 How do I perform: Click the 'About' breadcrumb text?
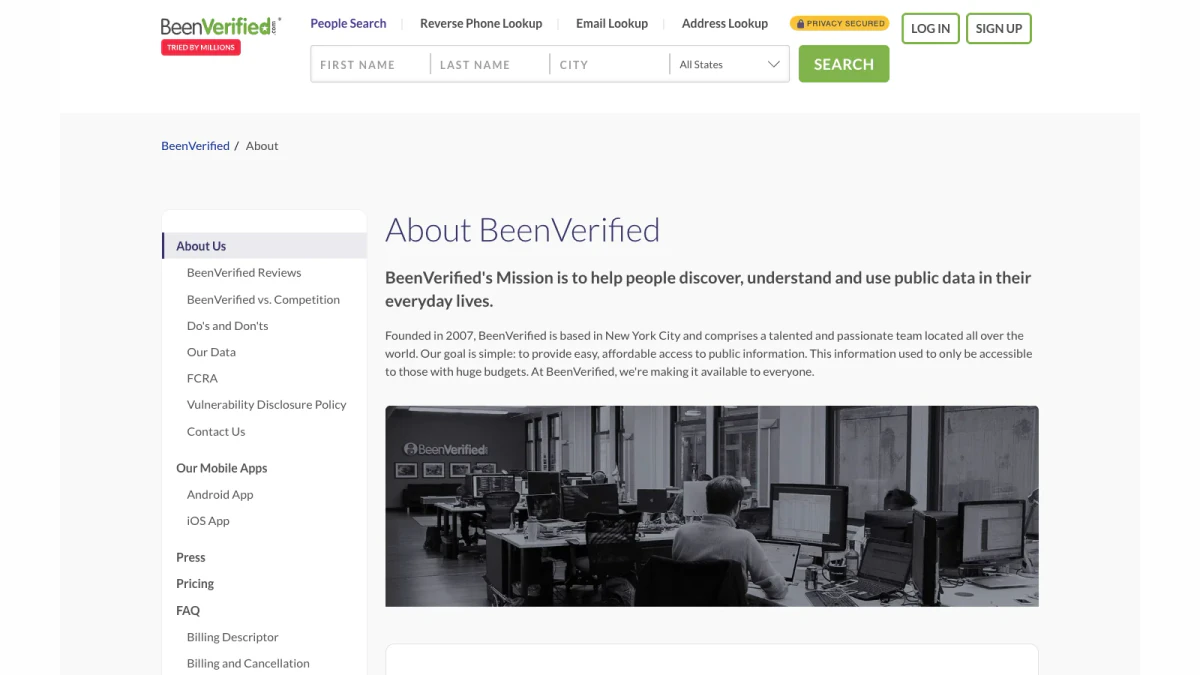click(x=262, y=146)
